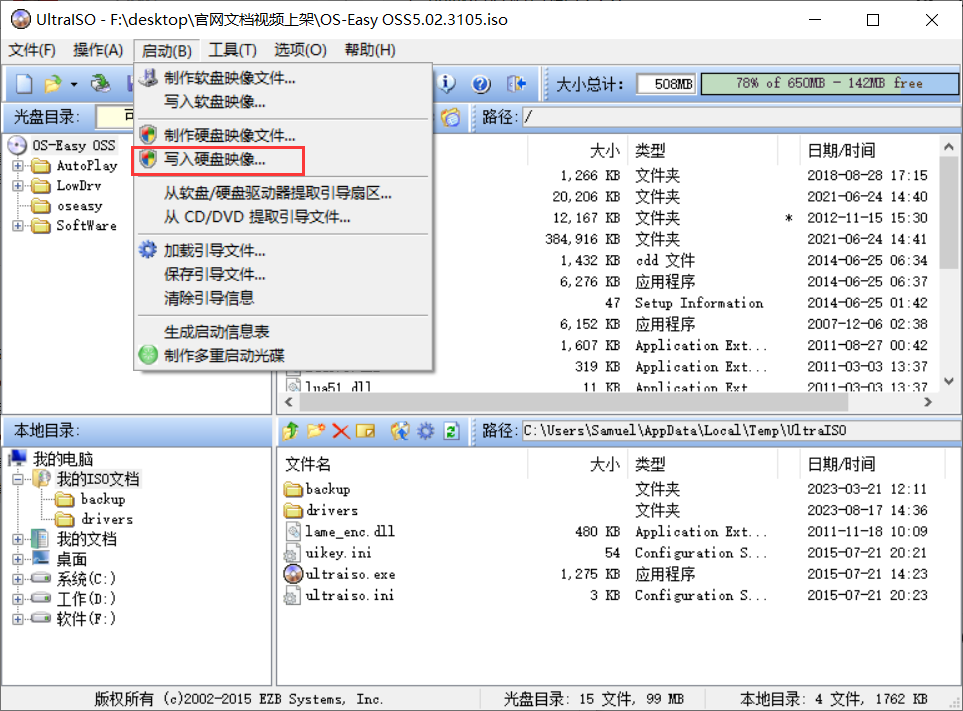Click the go-up-folder icon in local toolbar
This screenshot has height=711, width=963.
[x=291, y=431]
